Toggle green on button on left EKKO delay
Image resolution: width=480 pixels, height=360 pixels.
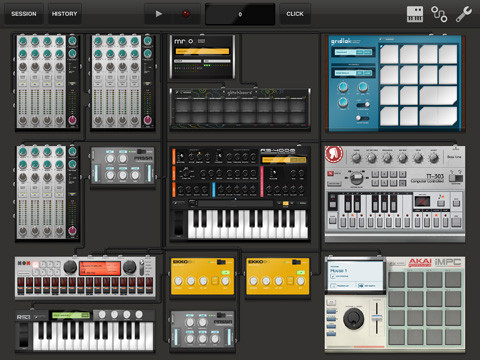(226, 273)
